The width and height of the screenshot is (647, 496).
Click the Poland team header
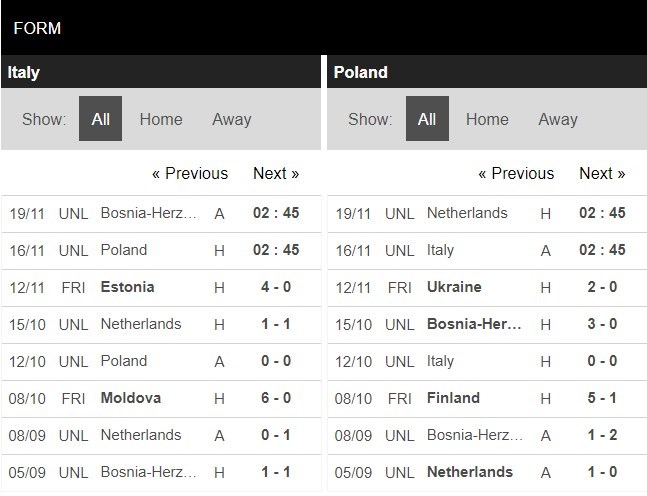coord(360,72)
